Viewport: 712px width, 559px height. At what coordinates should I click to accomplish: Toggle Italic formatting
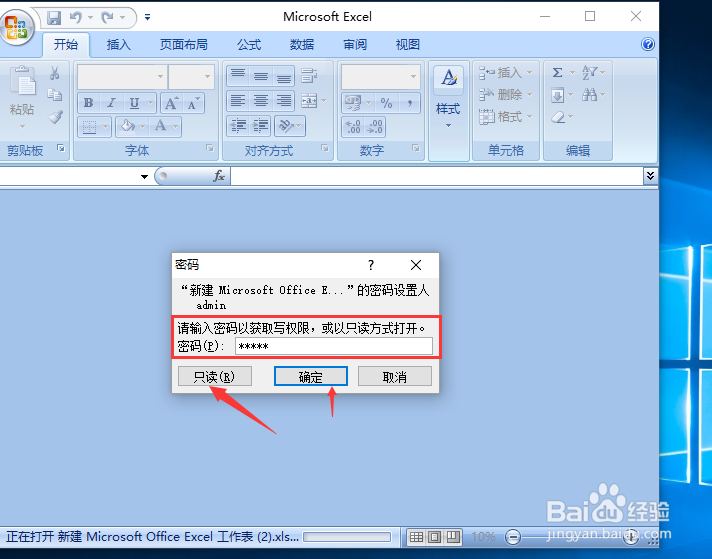tap(111, 103)
